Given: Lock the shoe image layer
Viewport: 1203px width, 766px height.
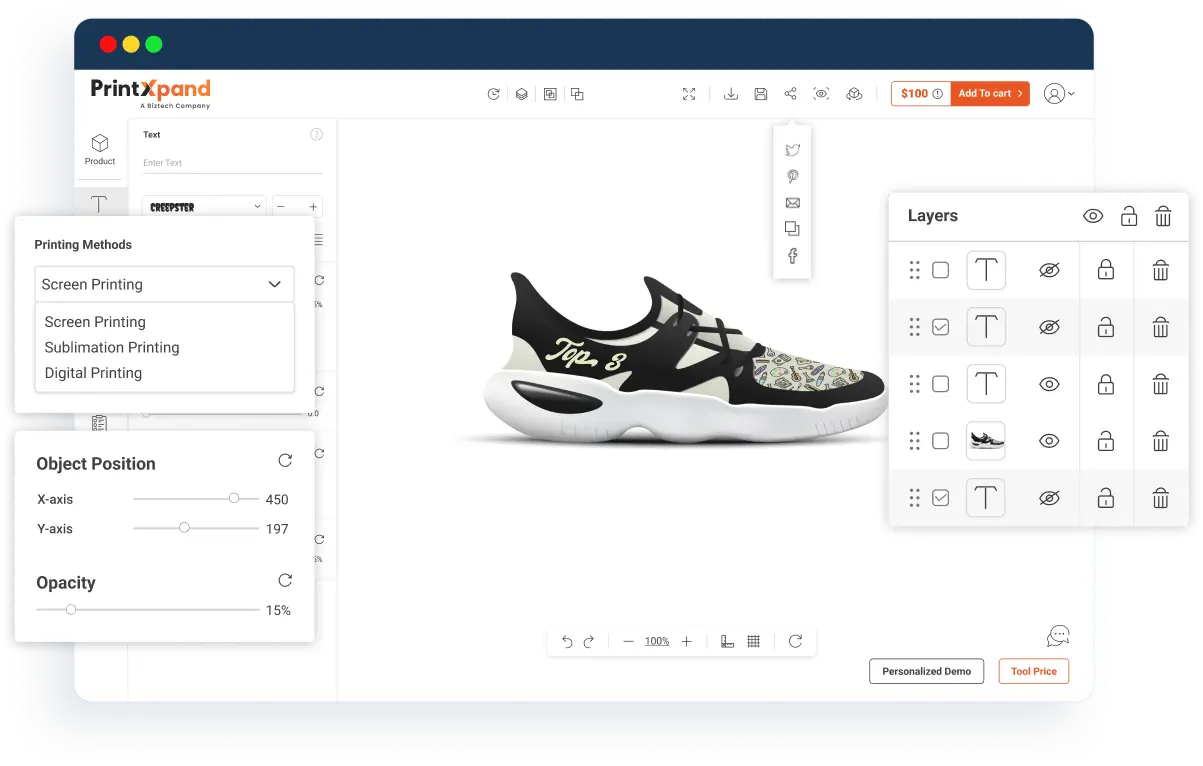Looking at the screenshot, I should coord(1106,441).
